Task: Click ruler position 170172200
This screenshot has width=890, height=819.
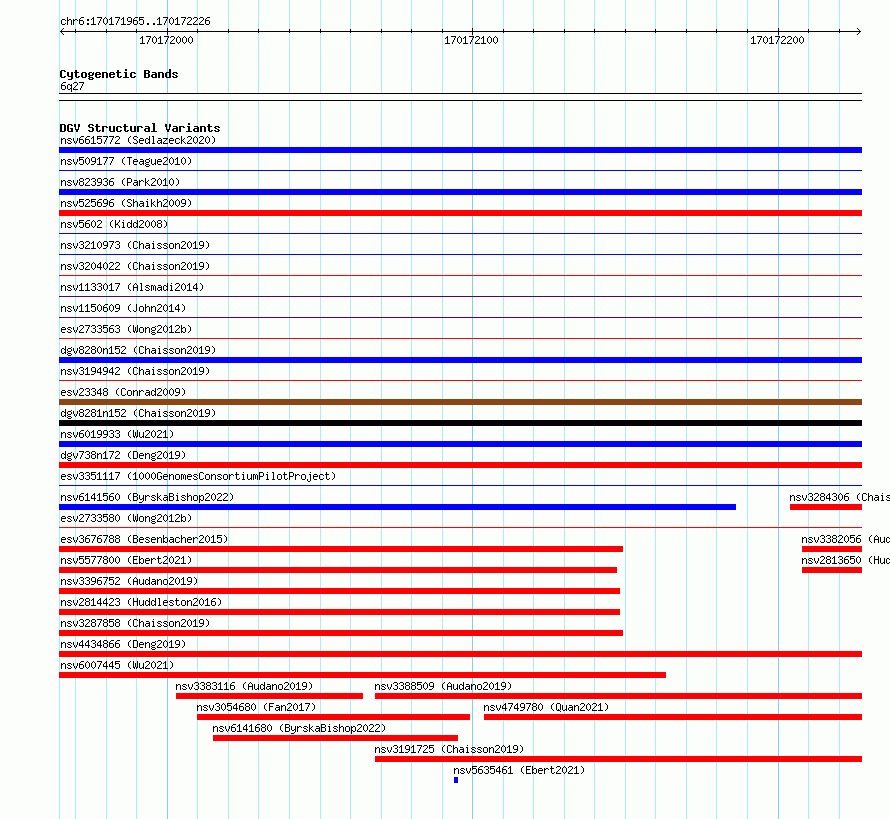Action: pyautogui.click(x=777, y=40)
